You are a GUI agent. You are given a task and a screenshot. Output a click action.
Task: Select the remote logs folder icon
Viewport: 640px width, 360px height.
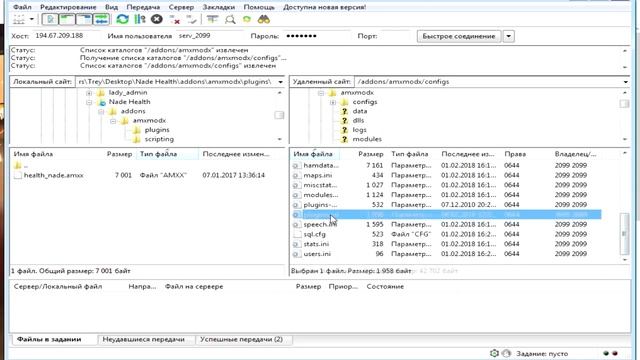point(344,130)
